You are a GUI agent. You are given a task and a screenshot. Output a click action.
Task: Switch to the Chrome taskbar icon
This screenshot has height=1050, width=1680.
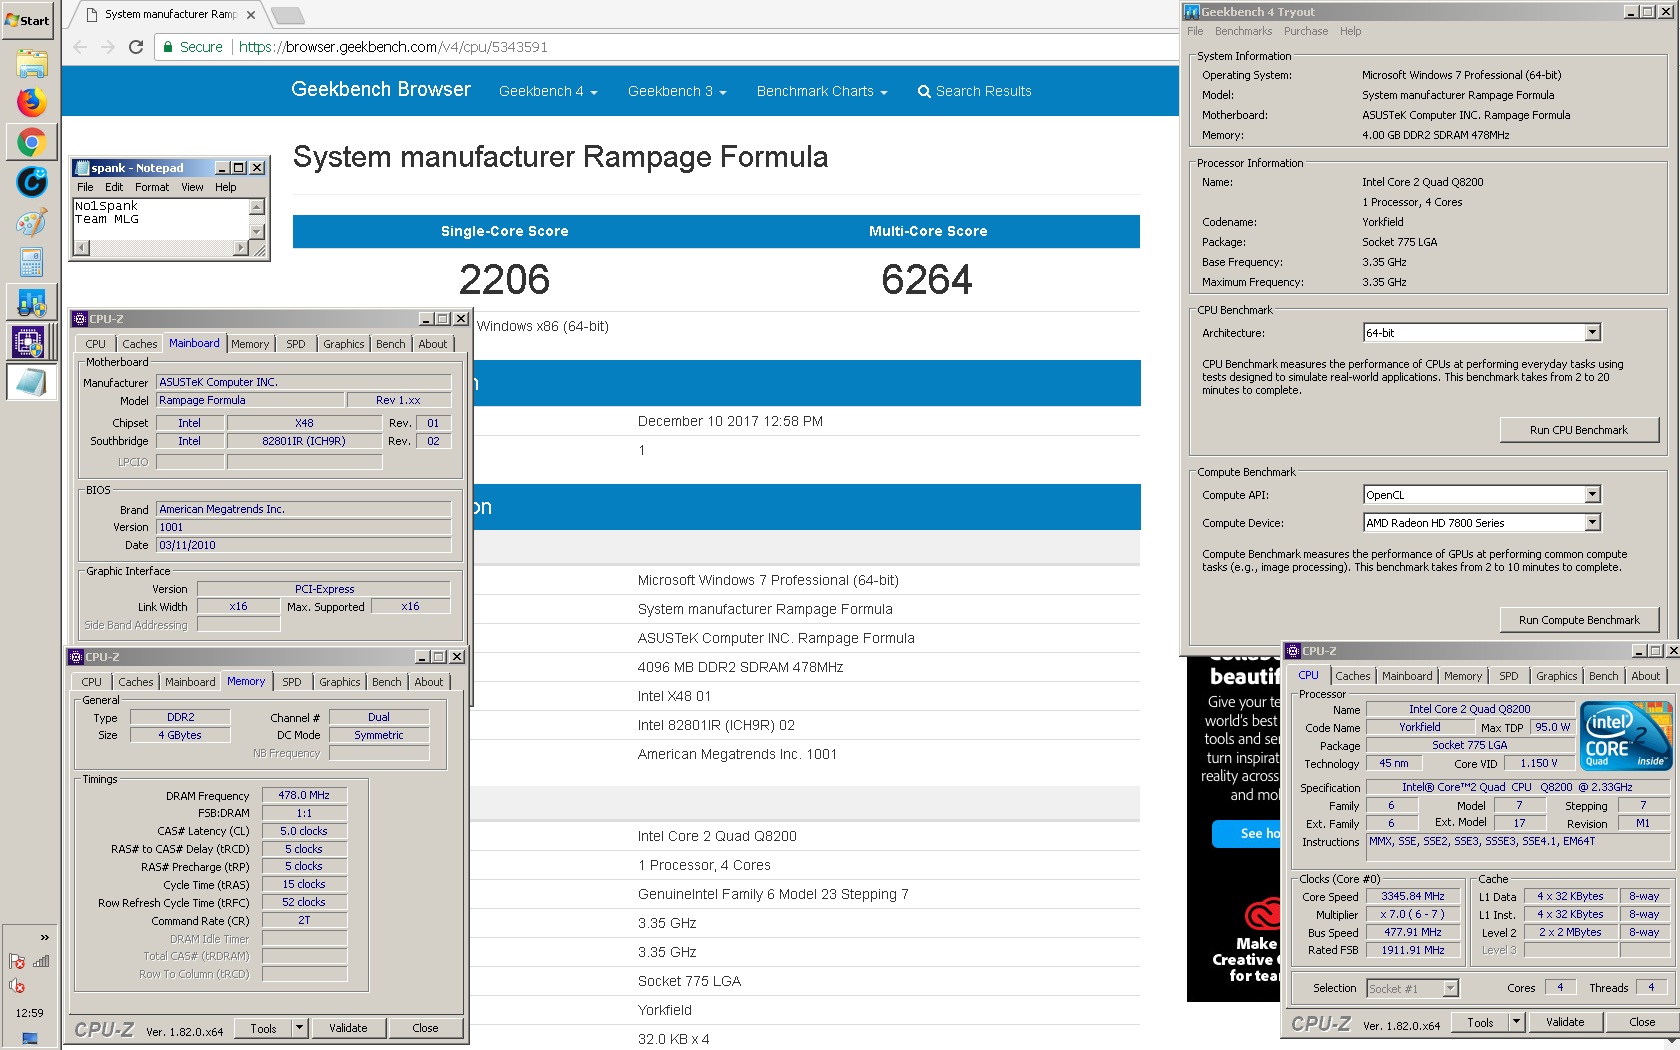pyautogui.click(x=31, y=143)
